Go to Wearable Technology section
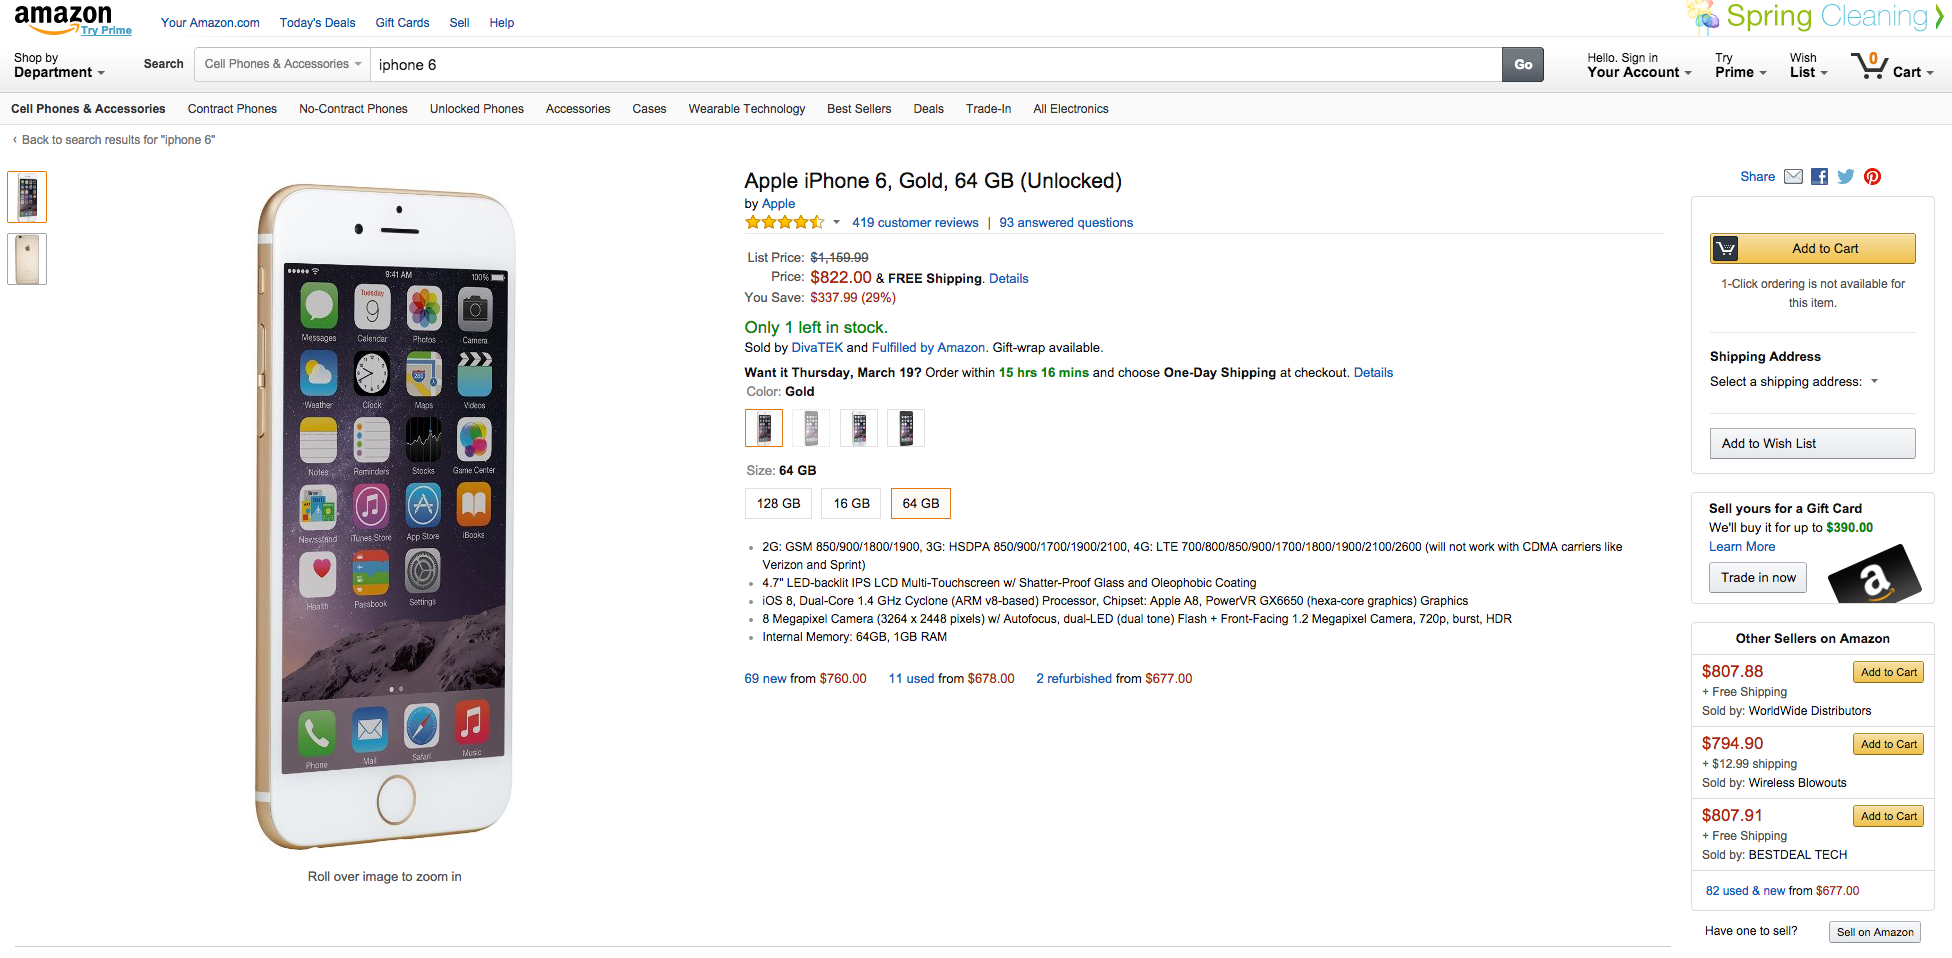The width and height of the screenshot is (1952, 958). tap(746, 109)
